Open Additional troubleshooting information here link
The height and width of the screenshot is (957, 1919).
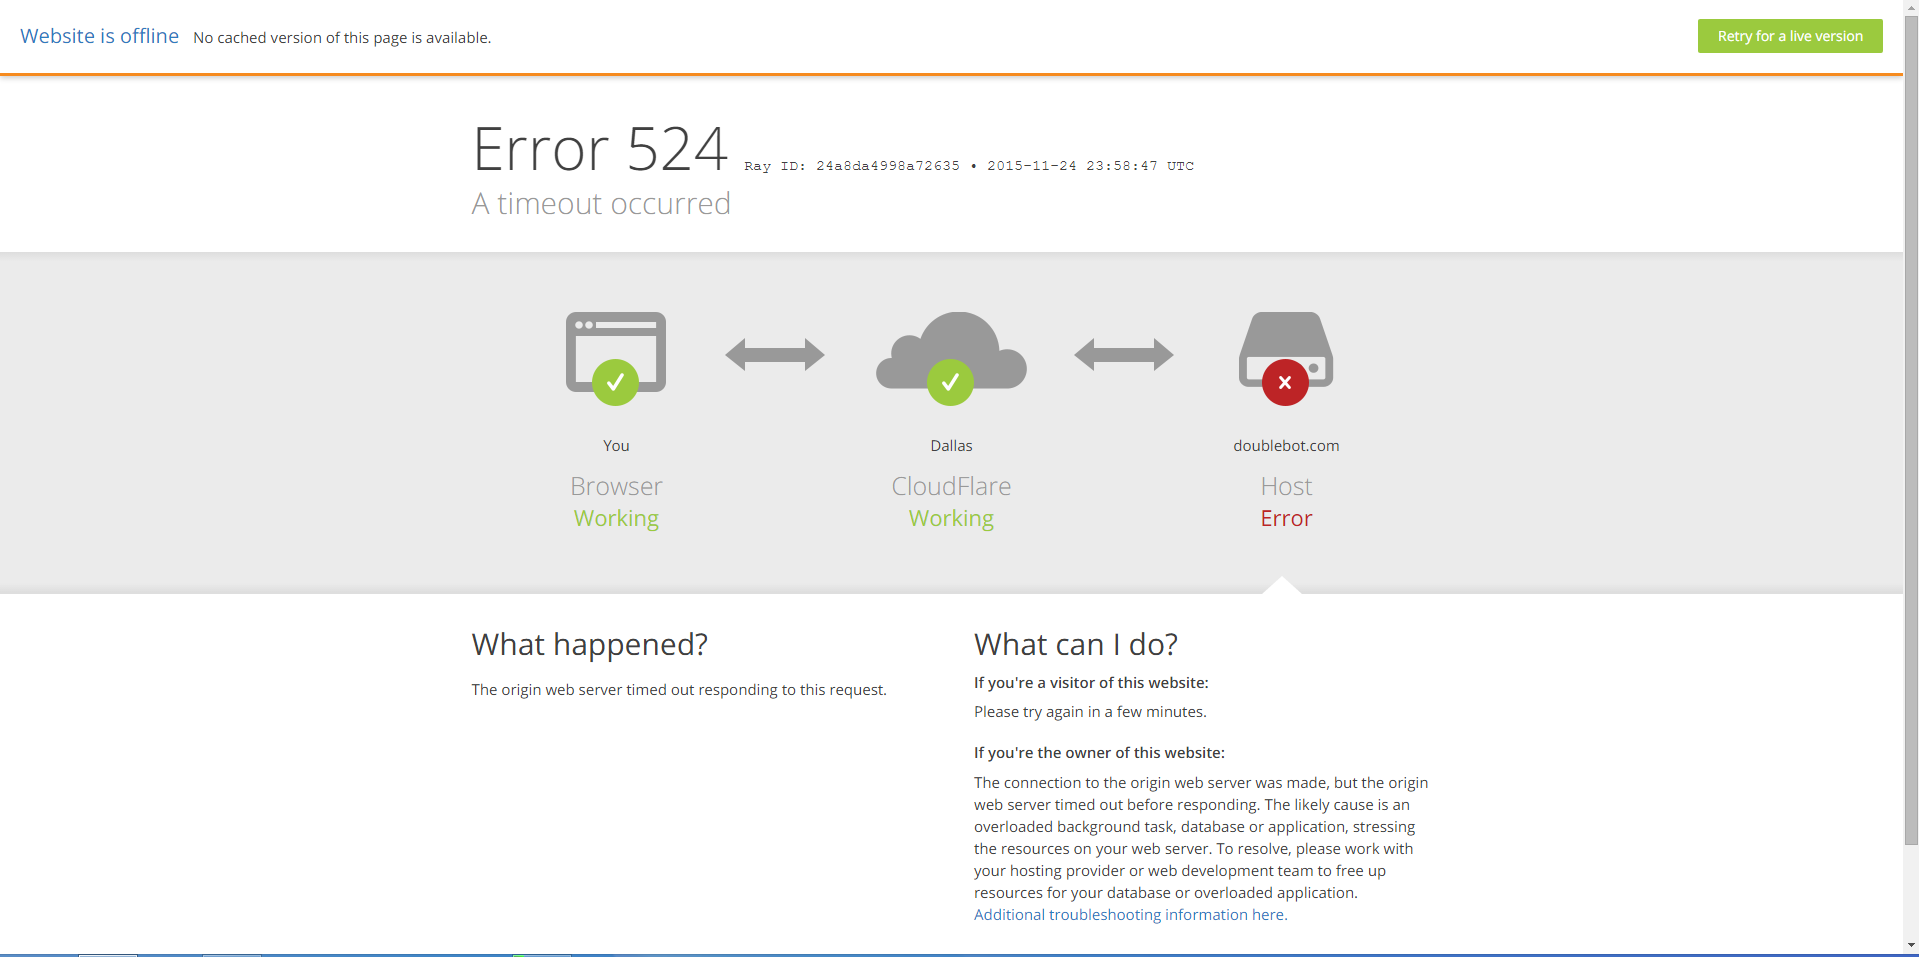(x=1130, y=914)
